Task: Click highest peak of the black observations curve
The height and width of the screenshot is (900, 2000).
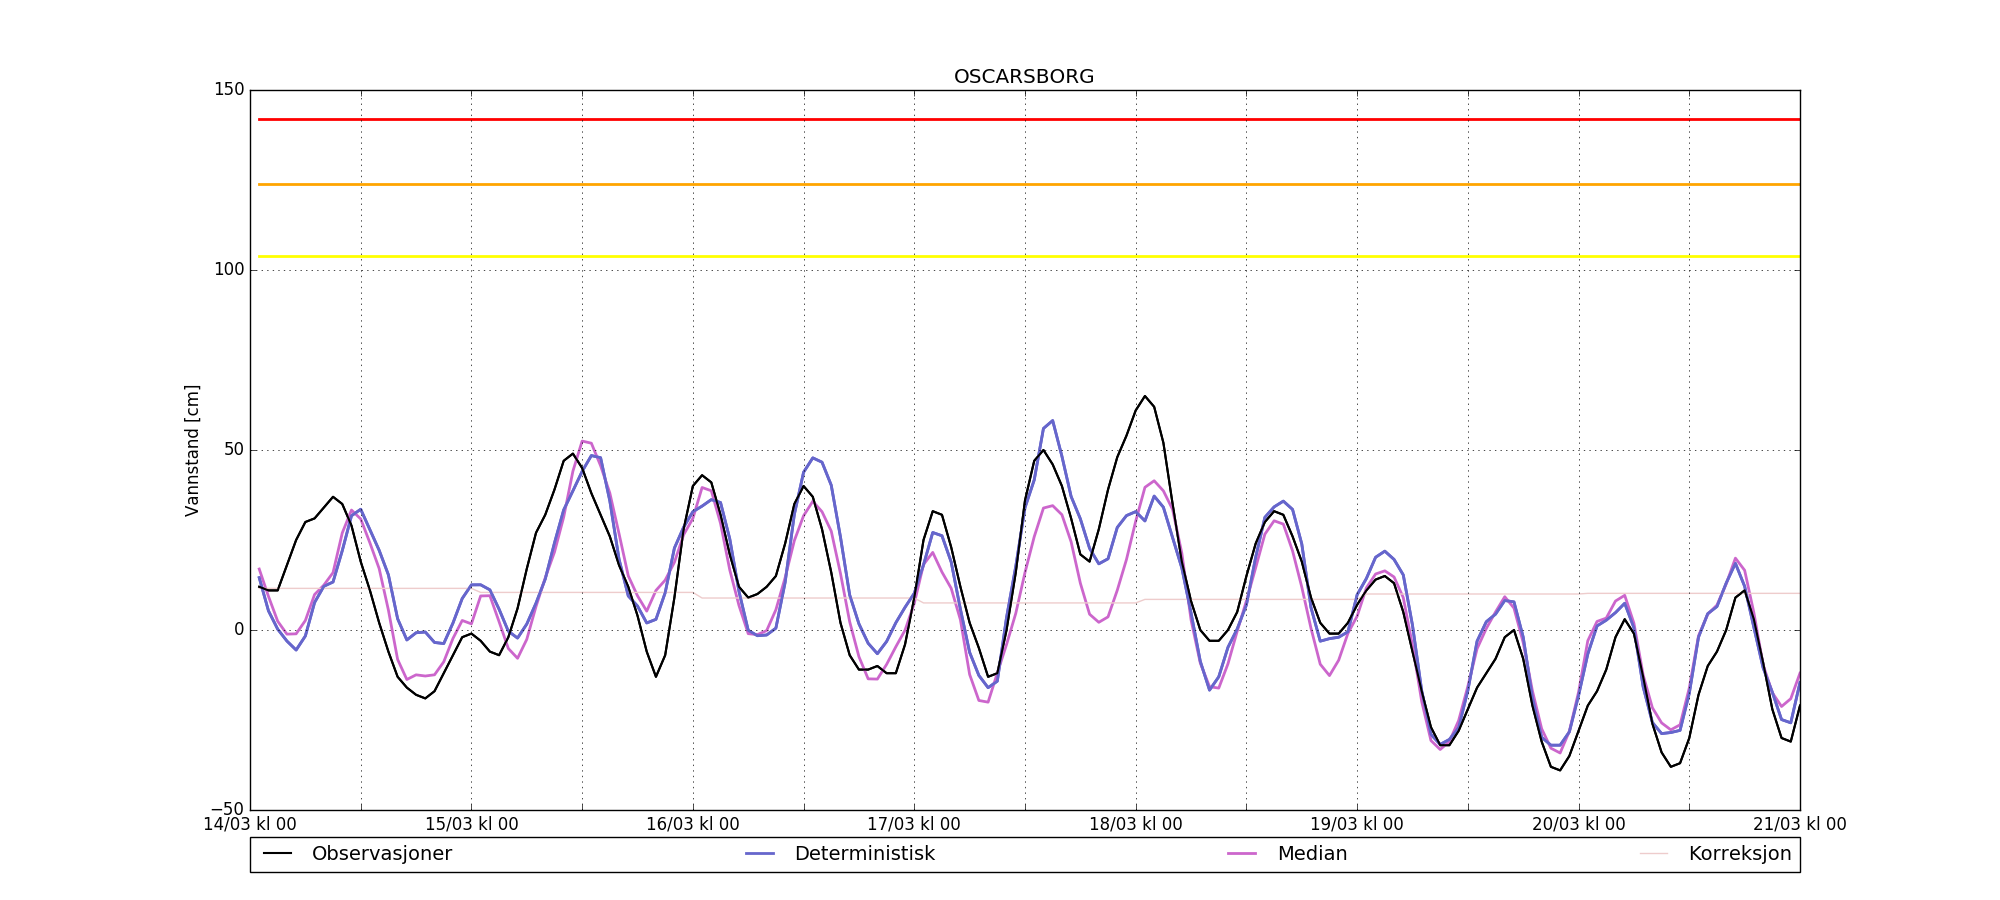Action: [1145, 397]
